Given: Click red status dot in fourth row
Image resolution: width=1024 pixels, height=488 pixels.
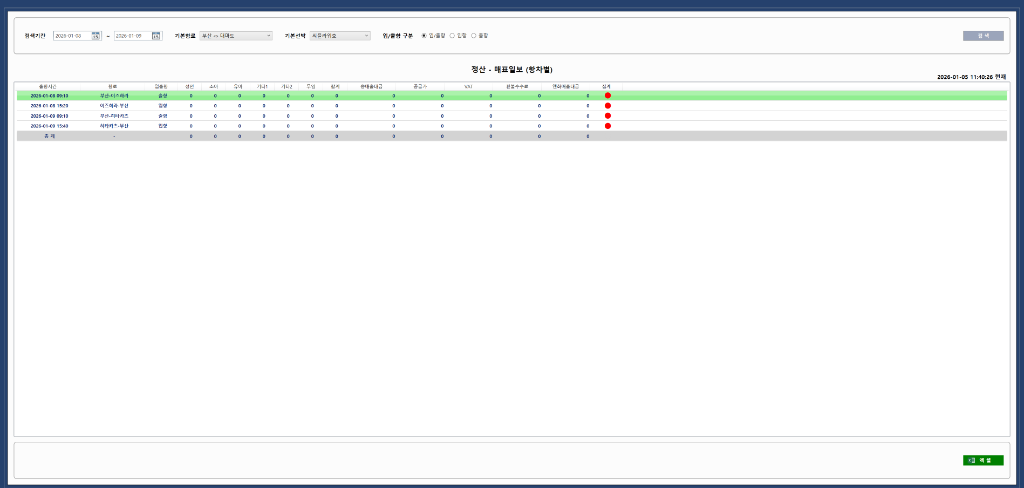Looking at the screenshot, I should 607,126.
